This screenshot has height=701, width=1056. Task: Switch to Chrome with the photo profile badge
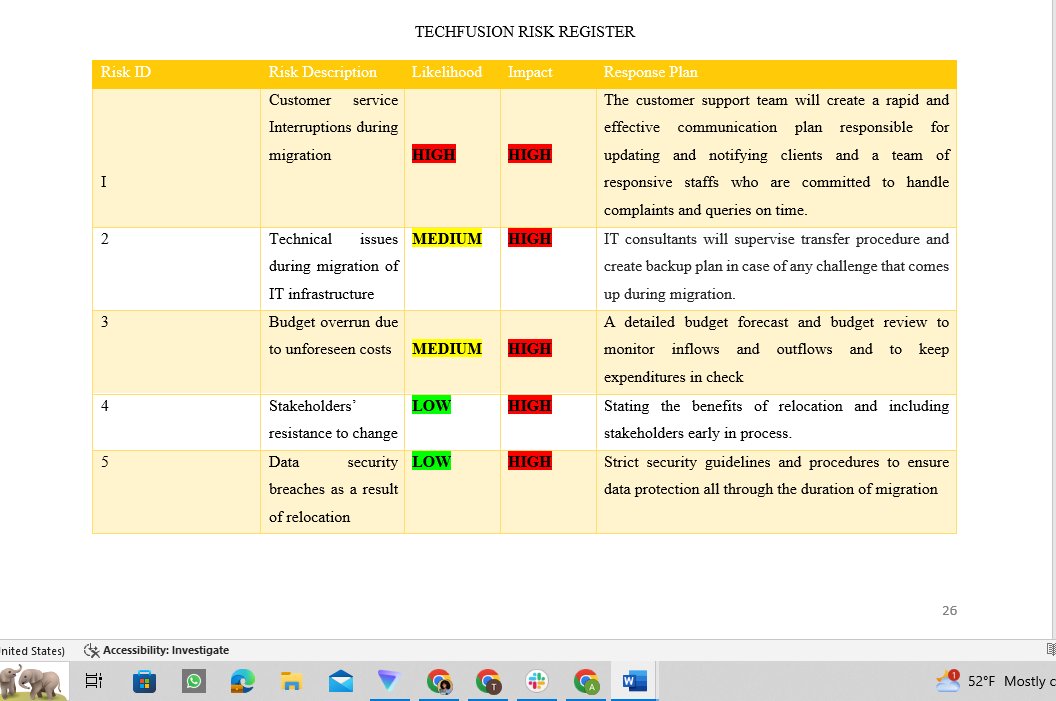coord(439,681)
